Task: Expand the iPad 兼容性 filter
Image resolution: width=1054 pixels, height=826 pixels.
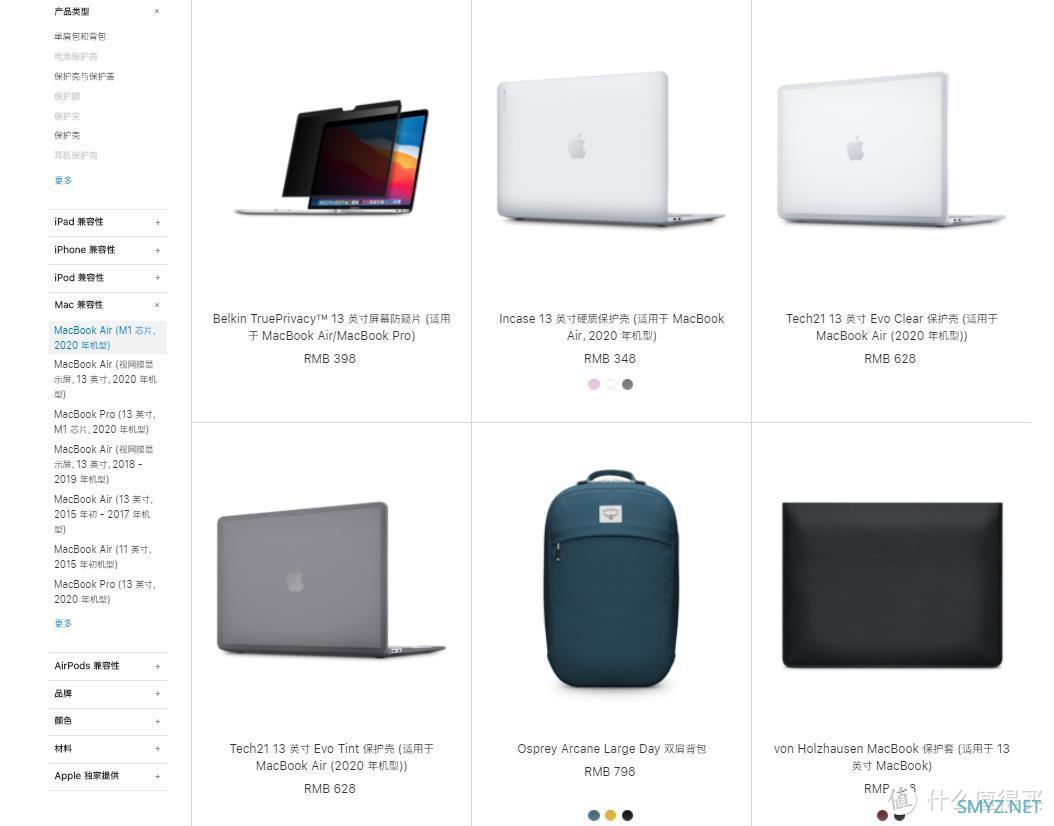Action: (x=108, y=222)
